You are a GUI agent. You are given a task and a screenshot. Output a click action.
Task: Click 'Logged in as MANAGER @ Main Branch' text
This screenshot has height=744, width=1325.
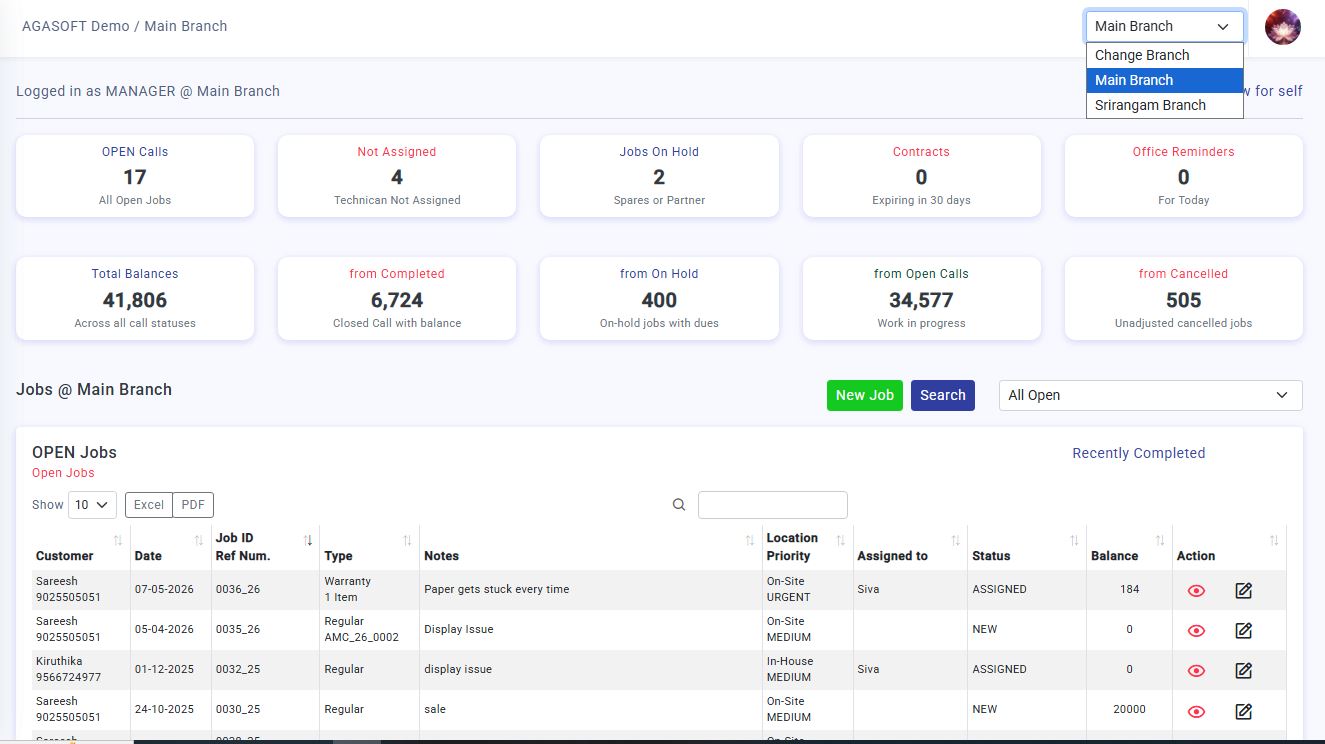click(x=148, y=91)
